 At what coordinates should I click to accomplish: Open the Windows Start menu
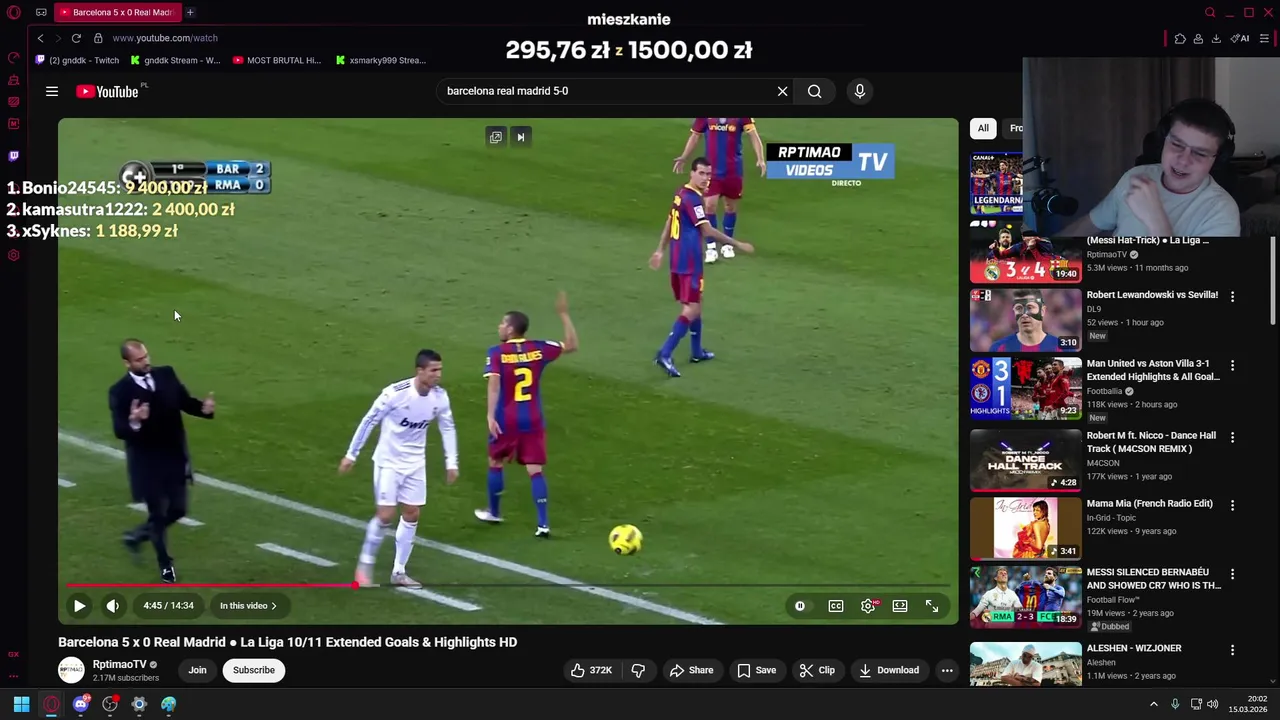pos(21,704)
